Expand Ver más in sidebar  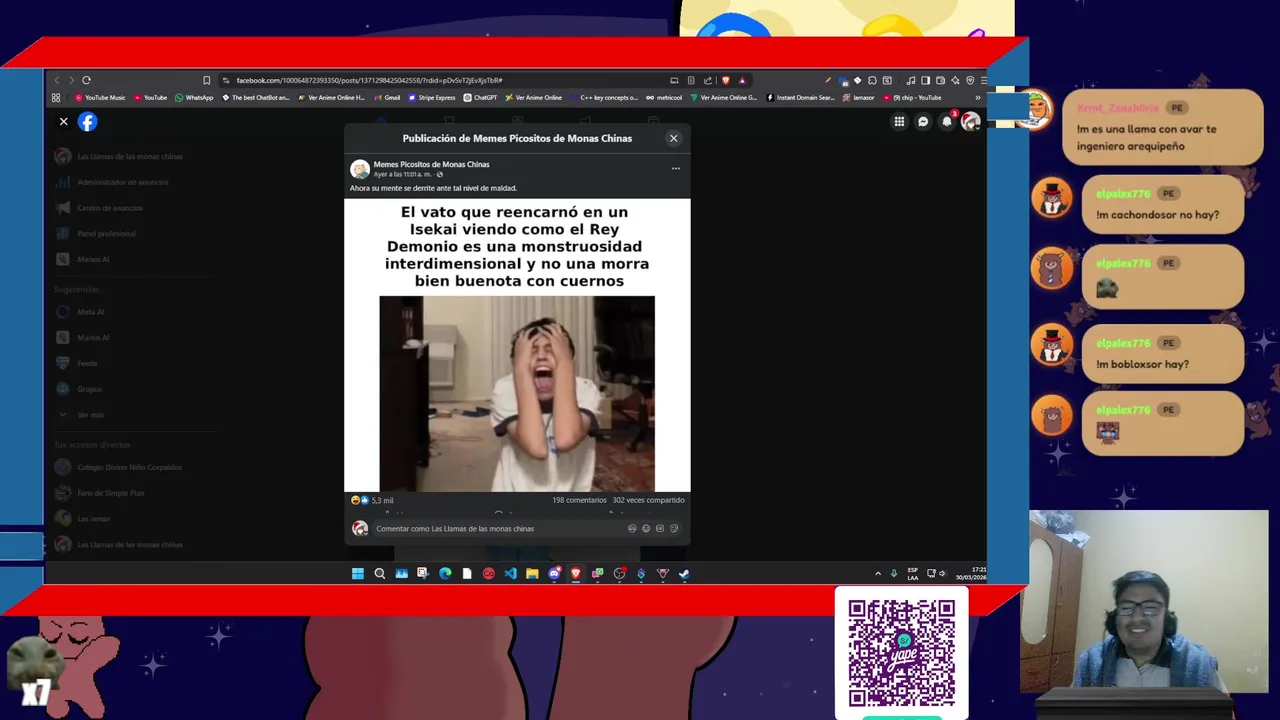coord(90,415)
